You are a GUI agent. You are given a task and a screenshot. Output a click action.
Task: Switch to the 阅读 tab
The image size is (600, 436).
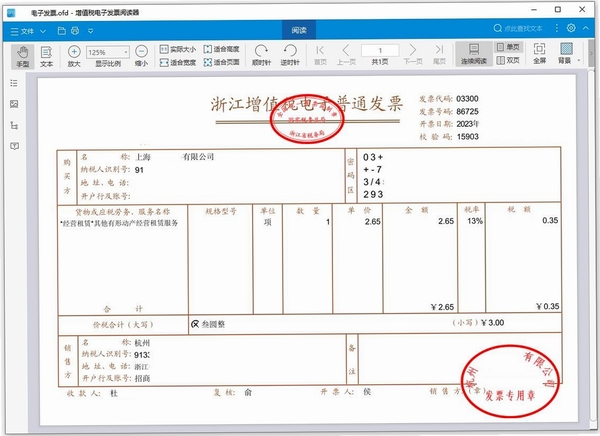[x=299, y=30]
